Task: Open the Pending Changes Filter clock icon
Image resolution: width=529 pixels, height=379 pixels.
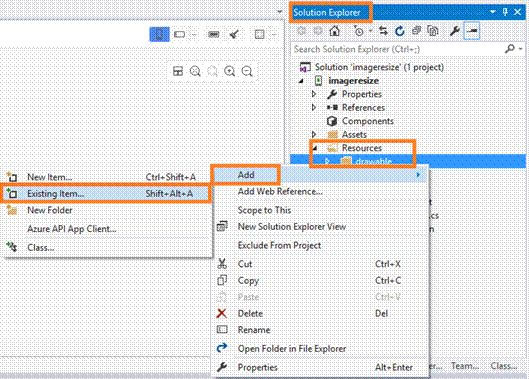Action: pyautogui.click(x=359, y=31)
